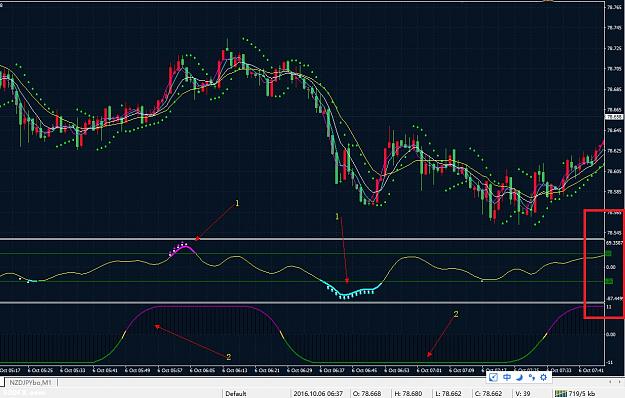Click the lower green level tag on oscillator scale

click(609, 282)
